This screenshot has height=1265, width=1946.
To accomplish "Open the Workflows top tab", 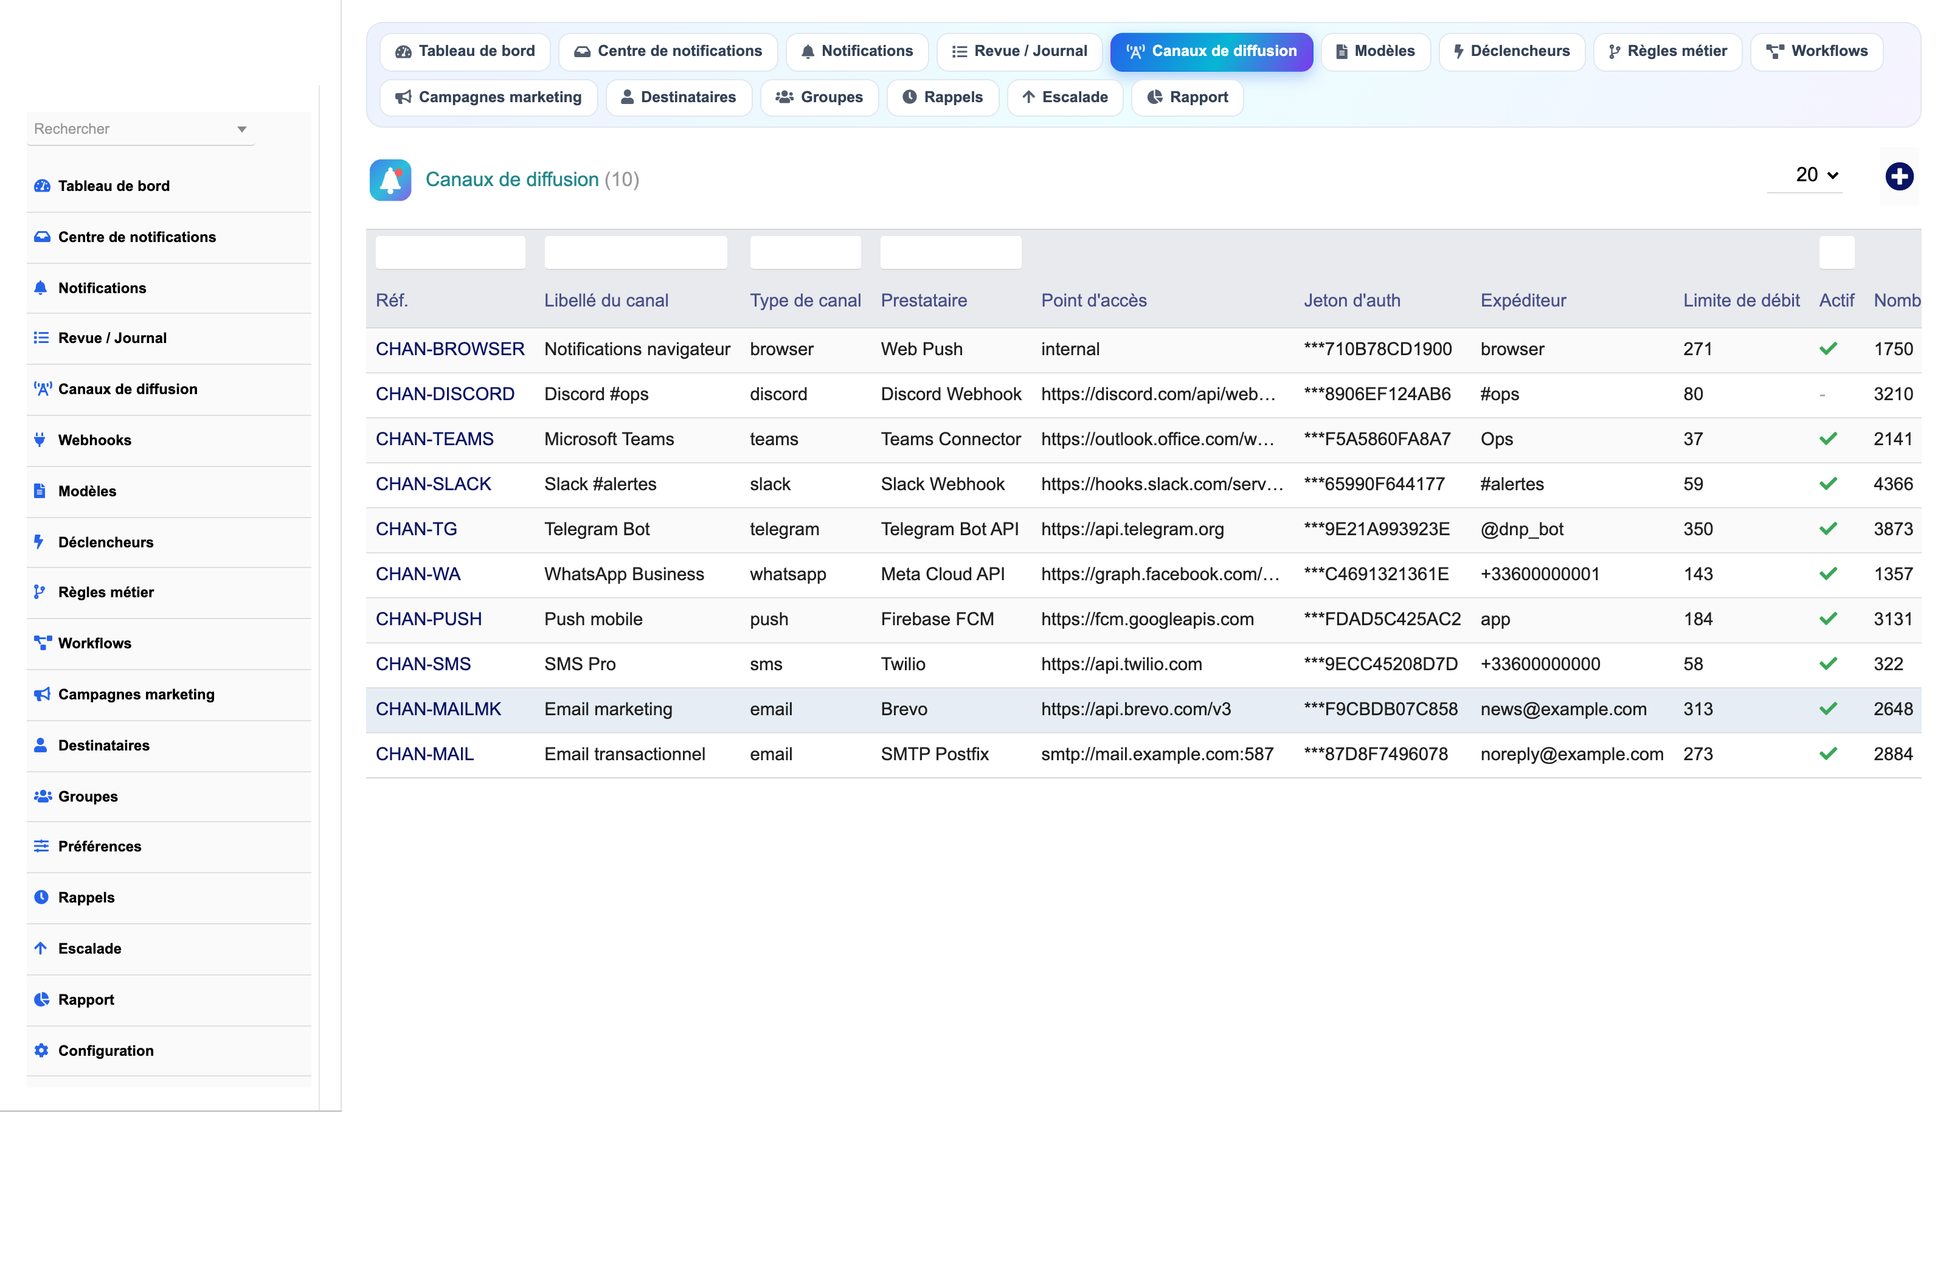I will [1816, 51].
